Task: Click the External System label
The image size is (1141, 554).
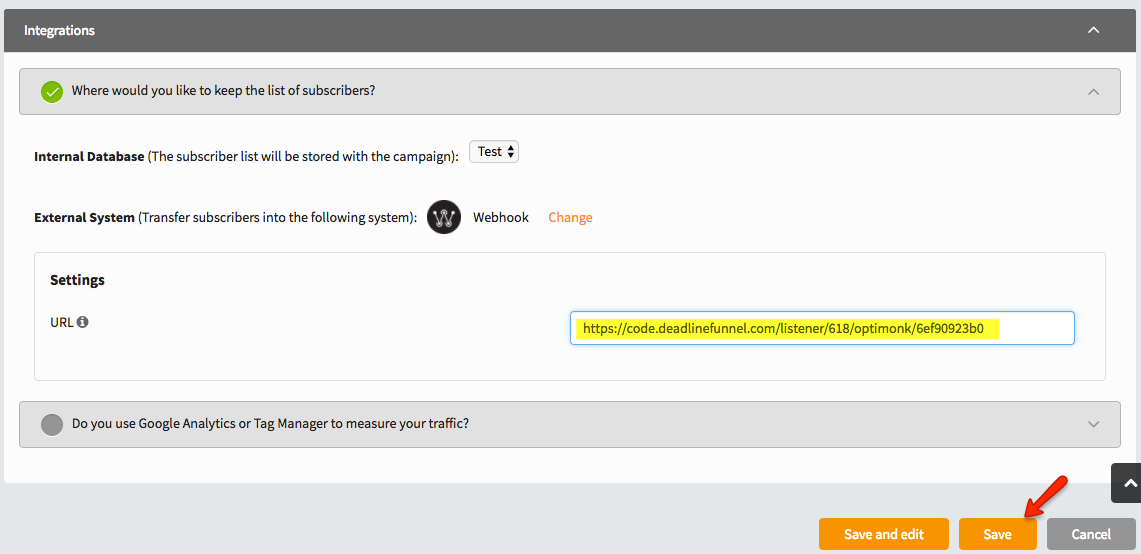Action: click(84, 218)
